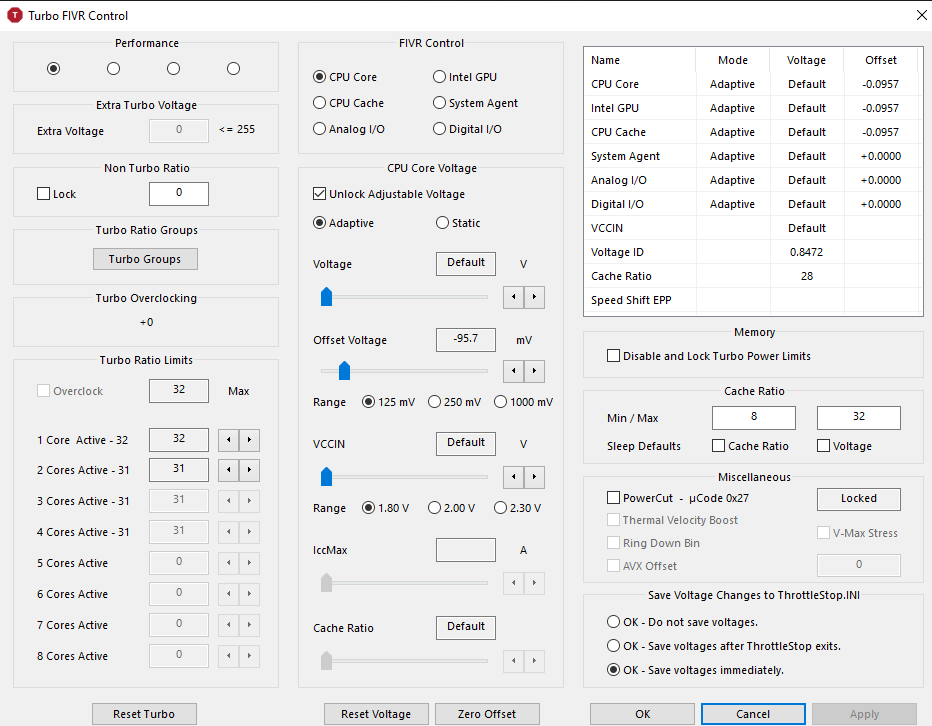The image size is (932, 726).
Task: Select Save voltages after ThrottleStop exits
Action: [724, 646]
